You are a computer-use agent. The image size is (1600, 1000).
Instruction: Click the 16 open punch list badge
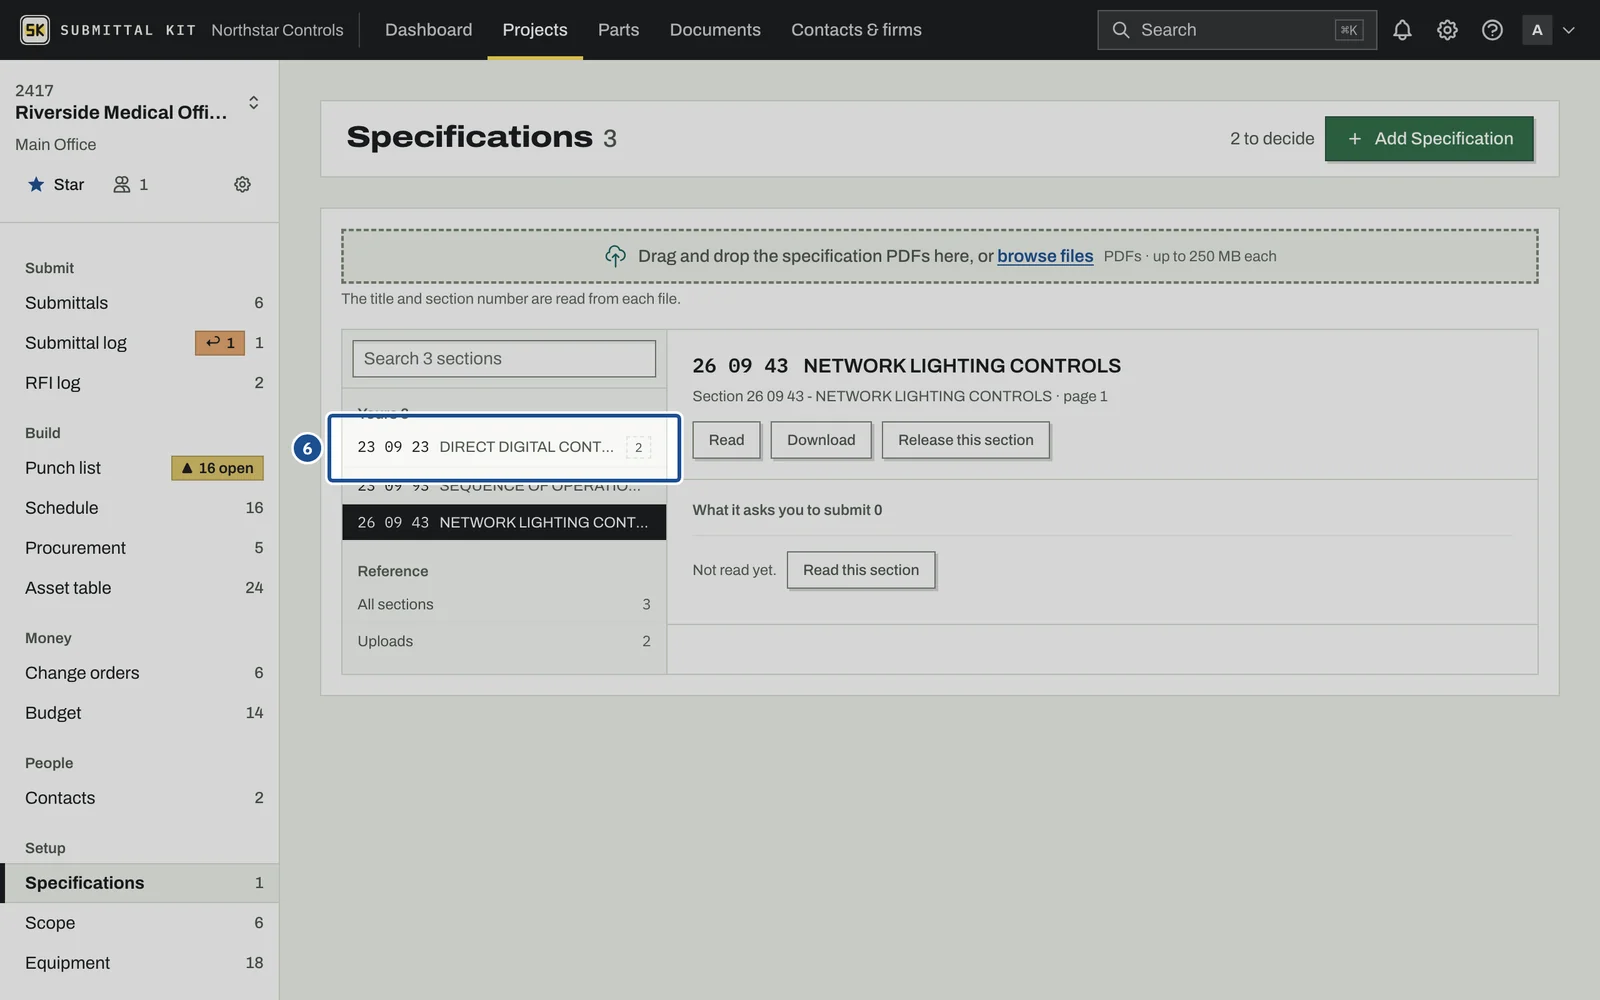click(x=218, y=468)
